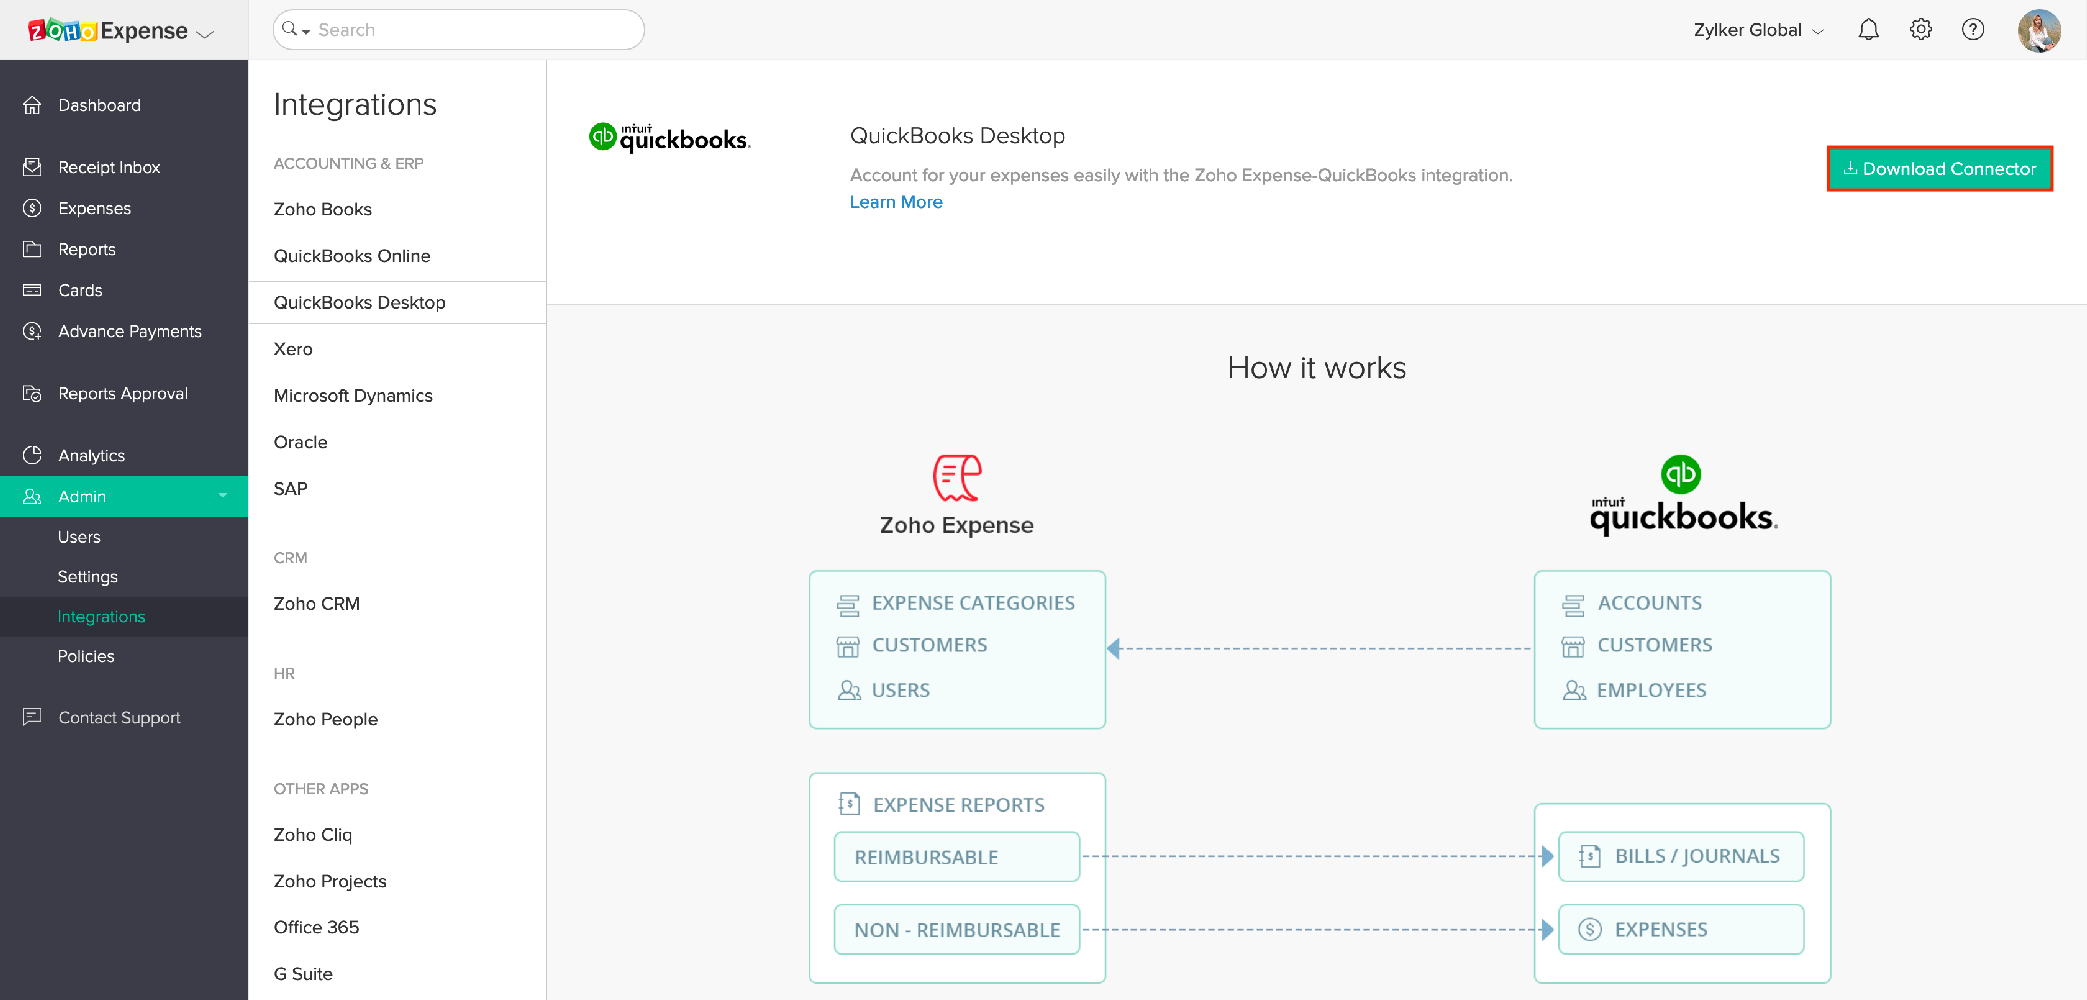This screenshot has height=1000, width=2087.
Task: Click the QuickBooks logo in header
Action: [669, 137]
